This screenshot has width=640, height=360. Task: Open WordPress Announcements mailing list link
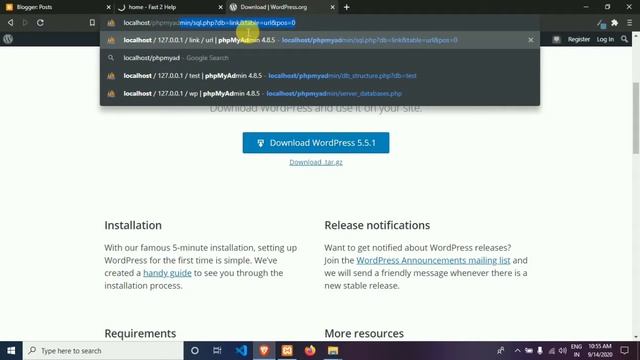(433, 260)
